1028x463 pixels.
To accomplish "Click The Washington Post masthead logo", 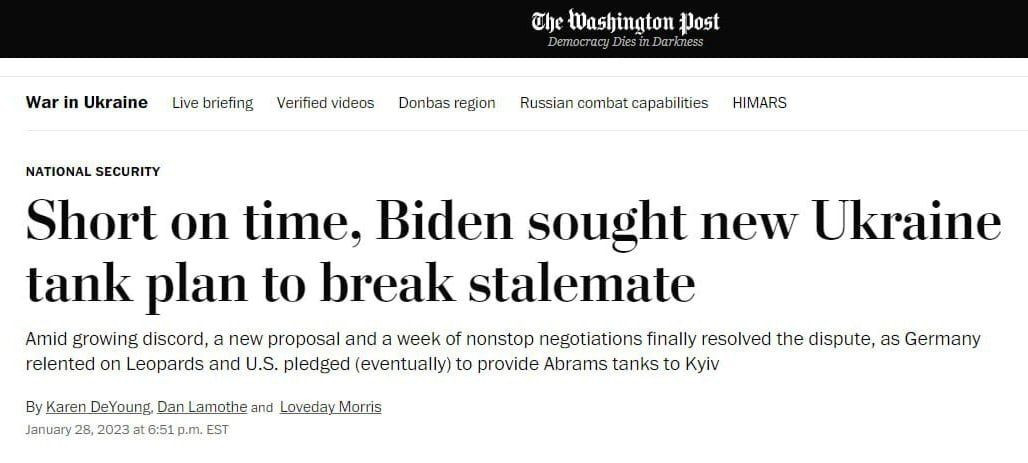I will pyautogui.click(x=625, y=21).
